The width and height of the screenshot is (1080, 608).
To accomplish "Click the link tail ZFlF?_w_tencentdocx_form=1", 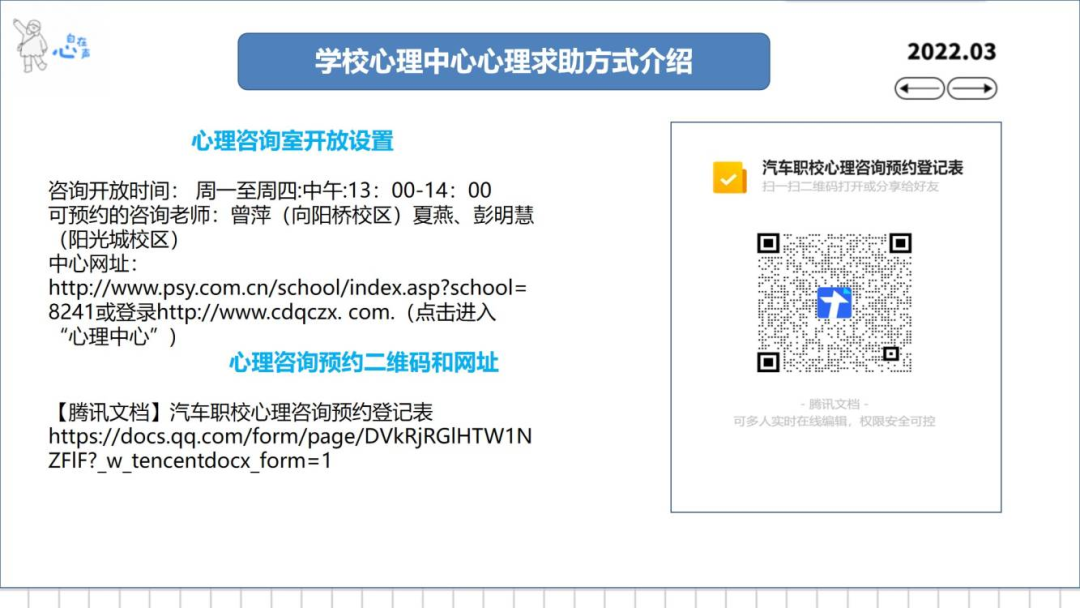I will pos(189,461).
